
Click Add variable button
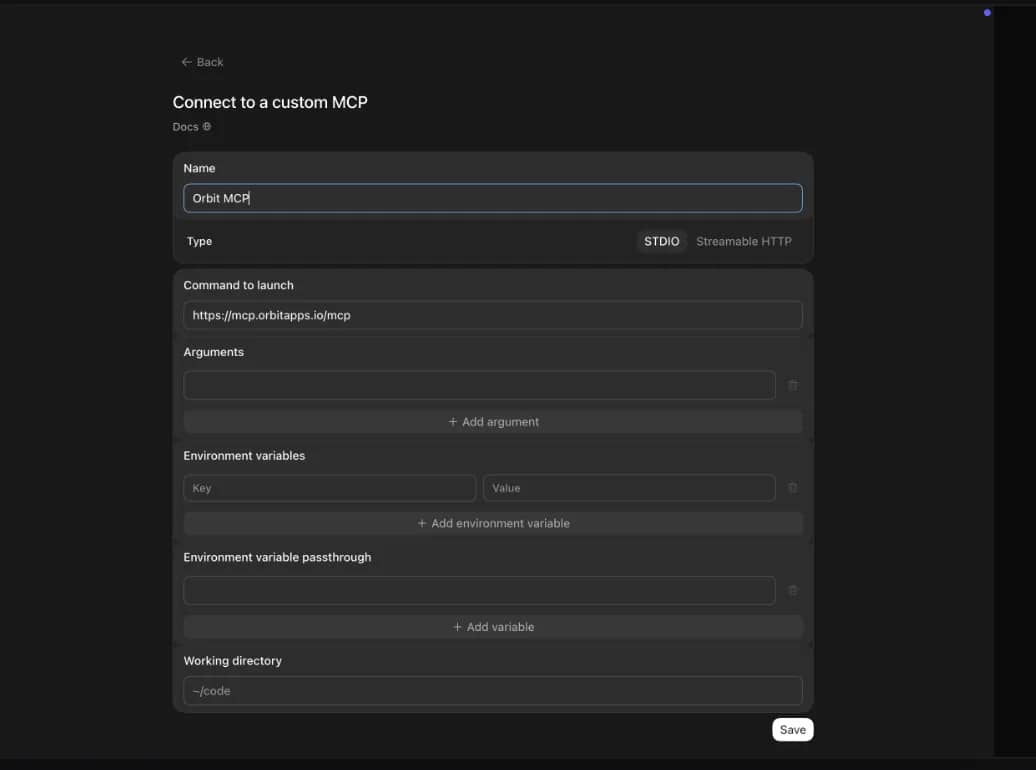coord(492,627)
